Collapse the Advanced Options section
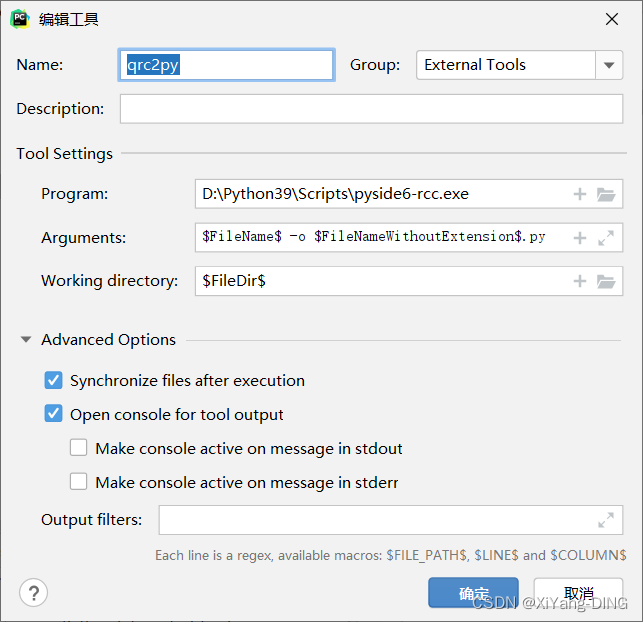The height and width of the screenshot is (622, 643). tap(26, 340)
